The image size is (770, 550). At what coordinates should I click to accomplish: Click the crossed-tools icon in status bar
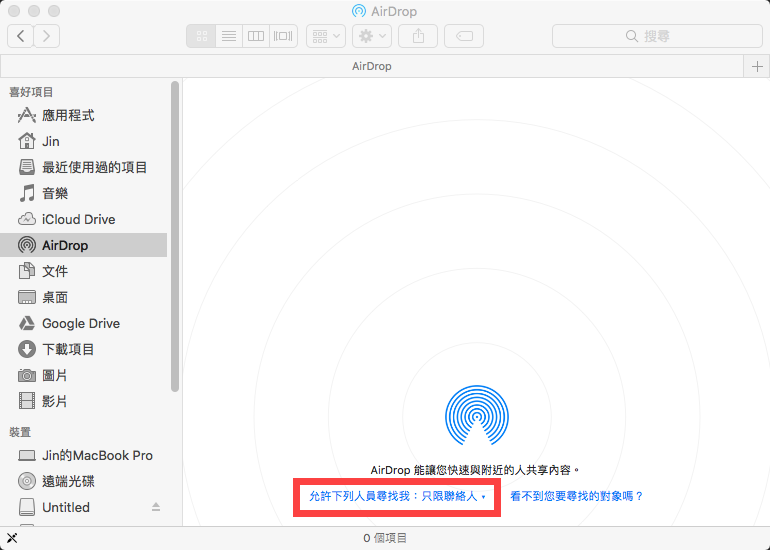[12, 538]
